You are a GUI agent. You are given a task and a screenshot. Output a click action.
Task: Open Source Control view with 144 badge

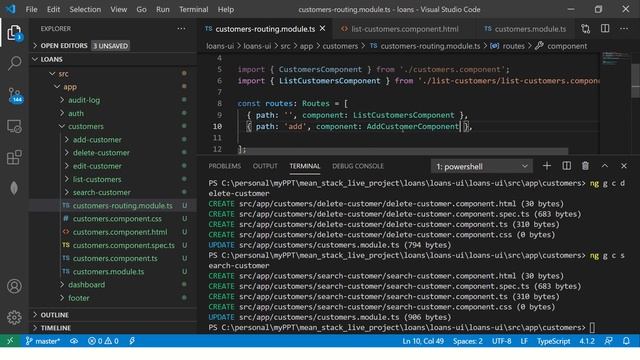click(x=14, y=95)
